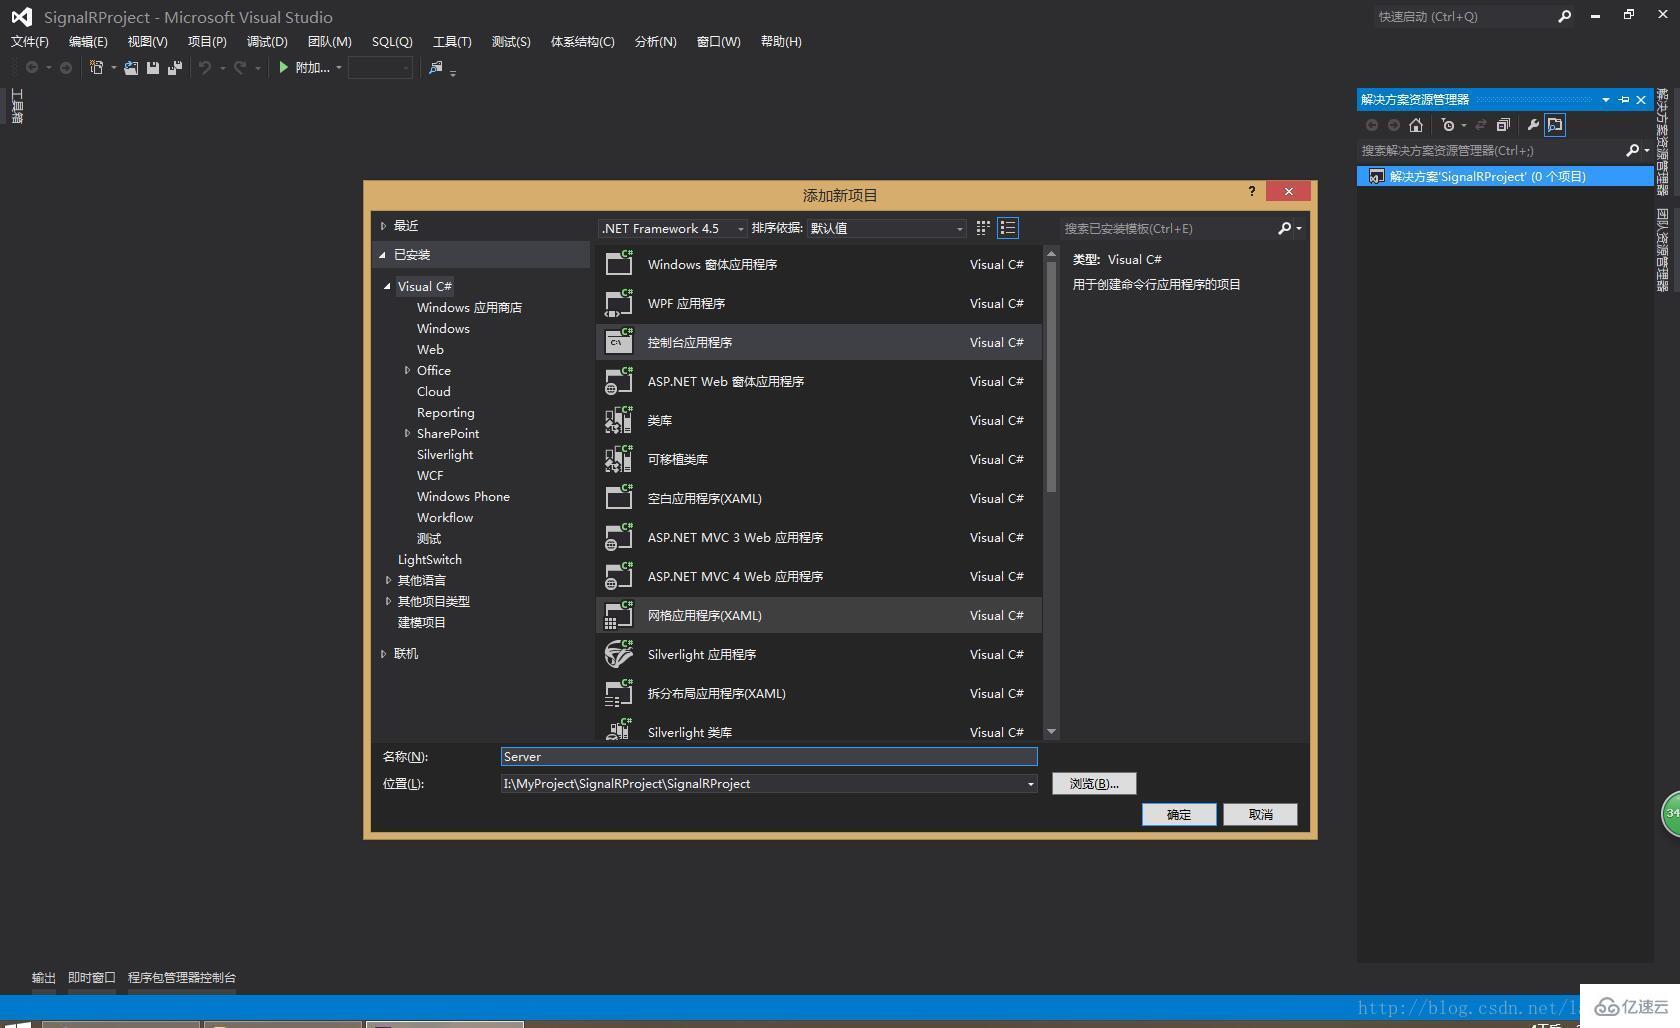Screen dimensions: 1680x1028
Task: Open the 视图(V) menu
Action: click(147, 41)
